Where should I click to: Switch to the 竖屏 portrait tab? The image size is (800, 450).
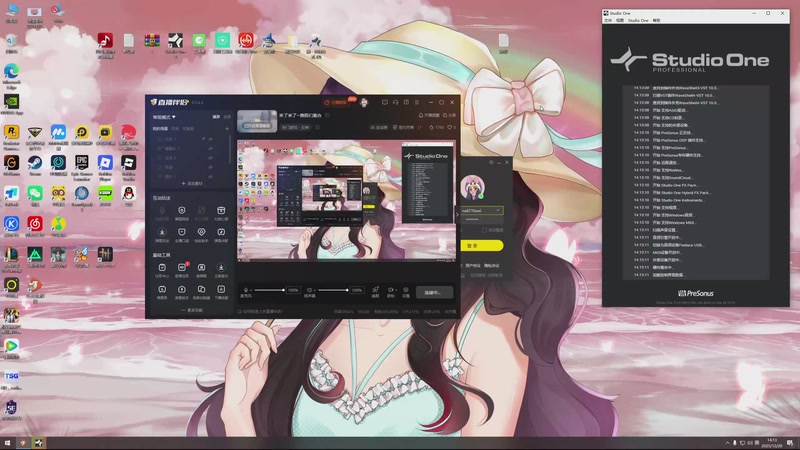click(227, 117)
